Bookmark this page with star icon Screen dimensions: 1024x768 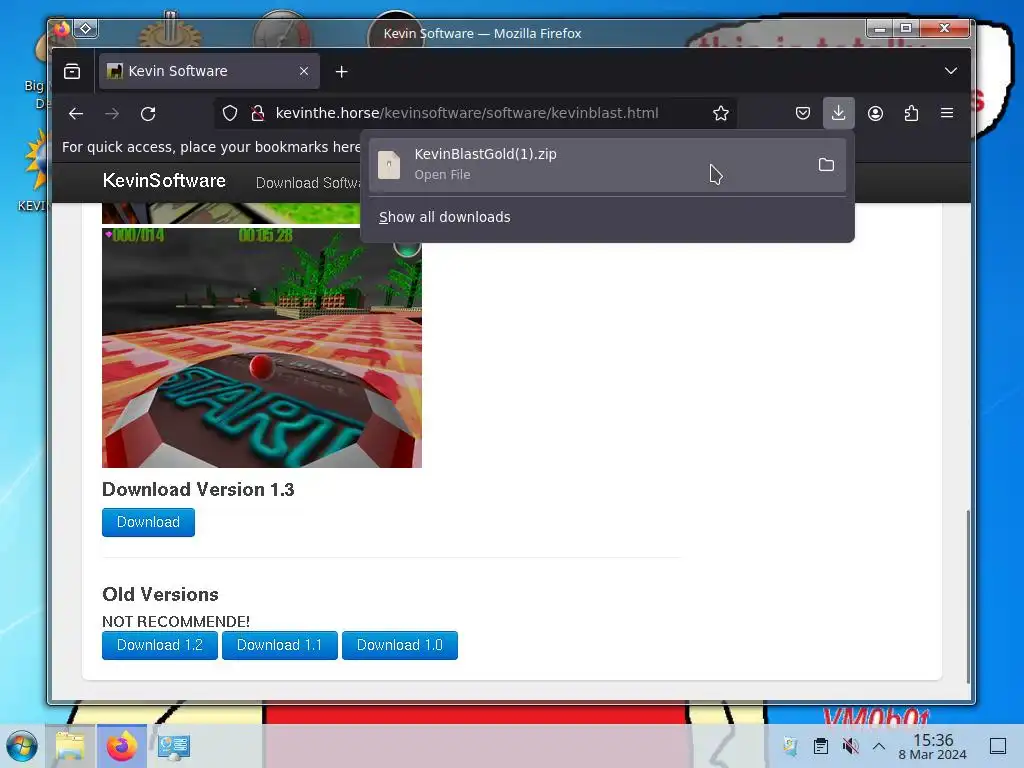coord(720,114)
